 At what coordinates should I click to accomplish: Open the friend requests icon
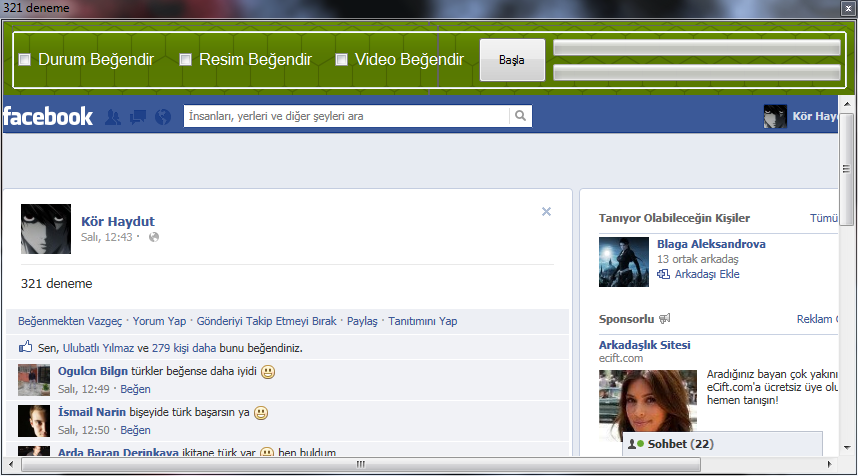113,117
